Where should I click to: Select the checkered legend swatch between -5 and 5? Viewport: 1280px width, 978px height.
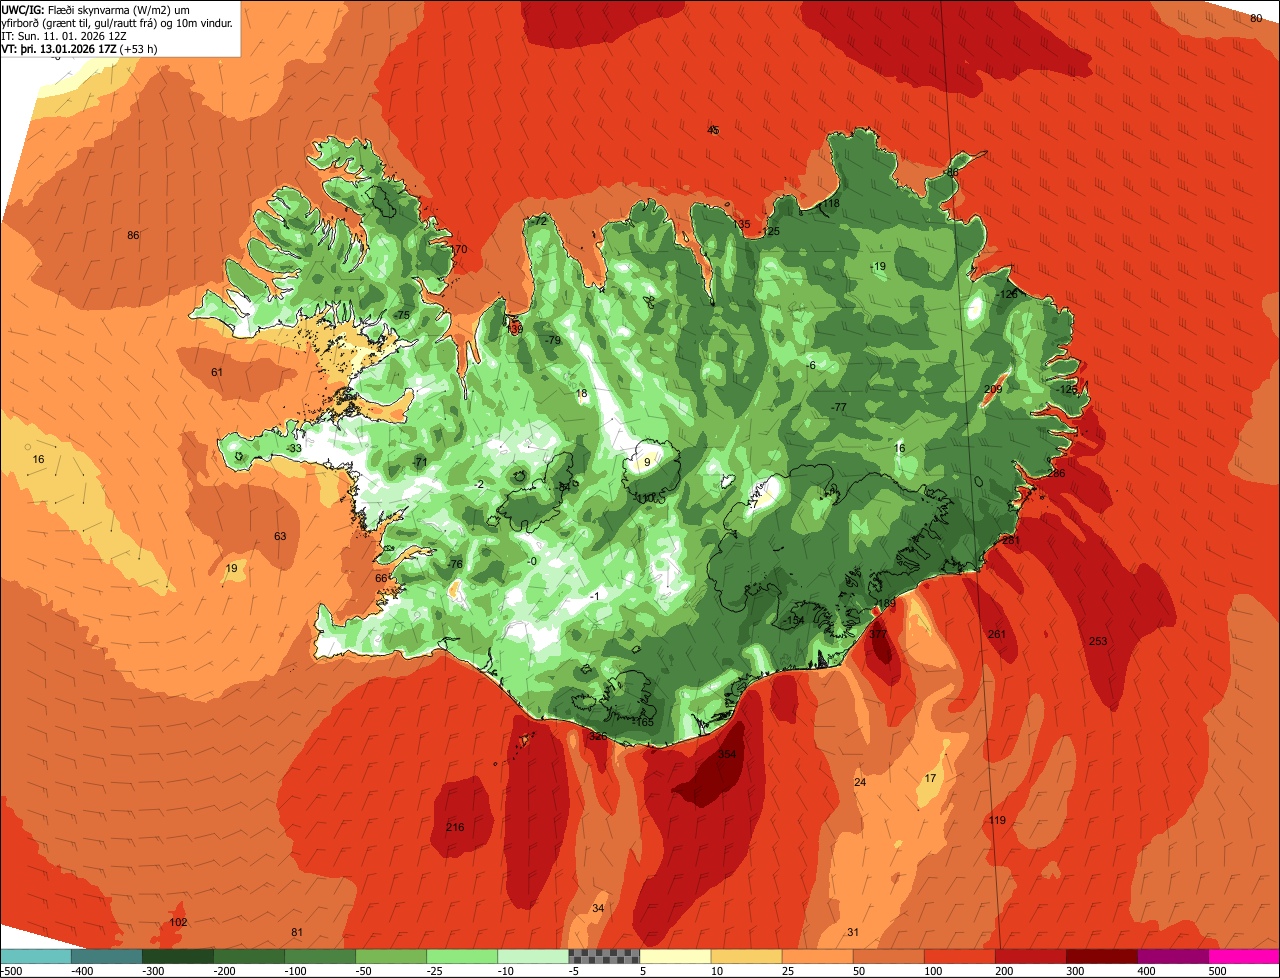click(604, 957)
